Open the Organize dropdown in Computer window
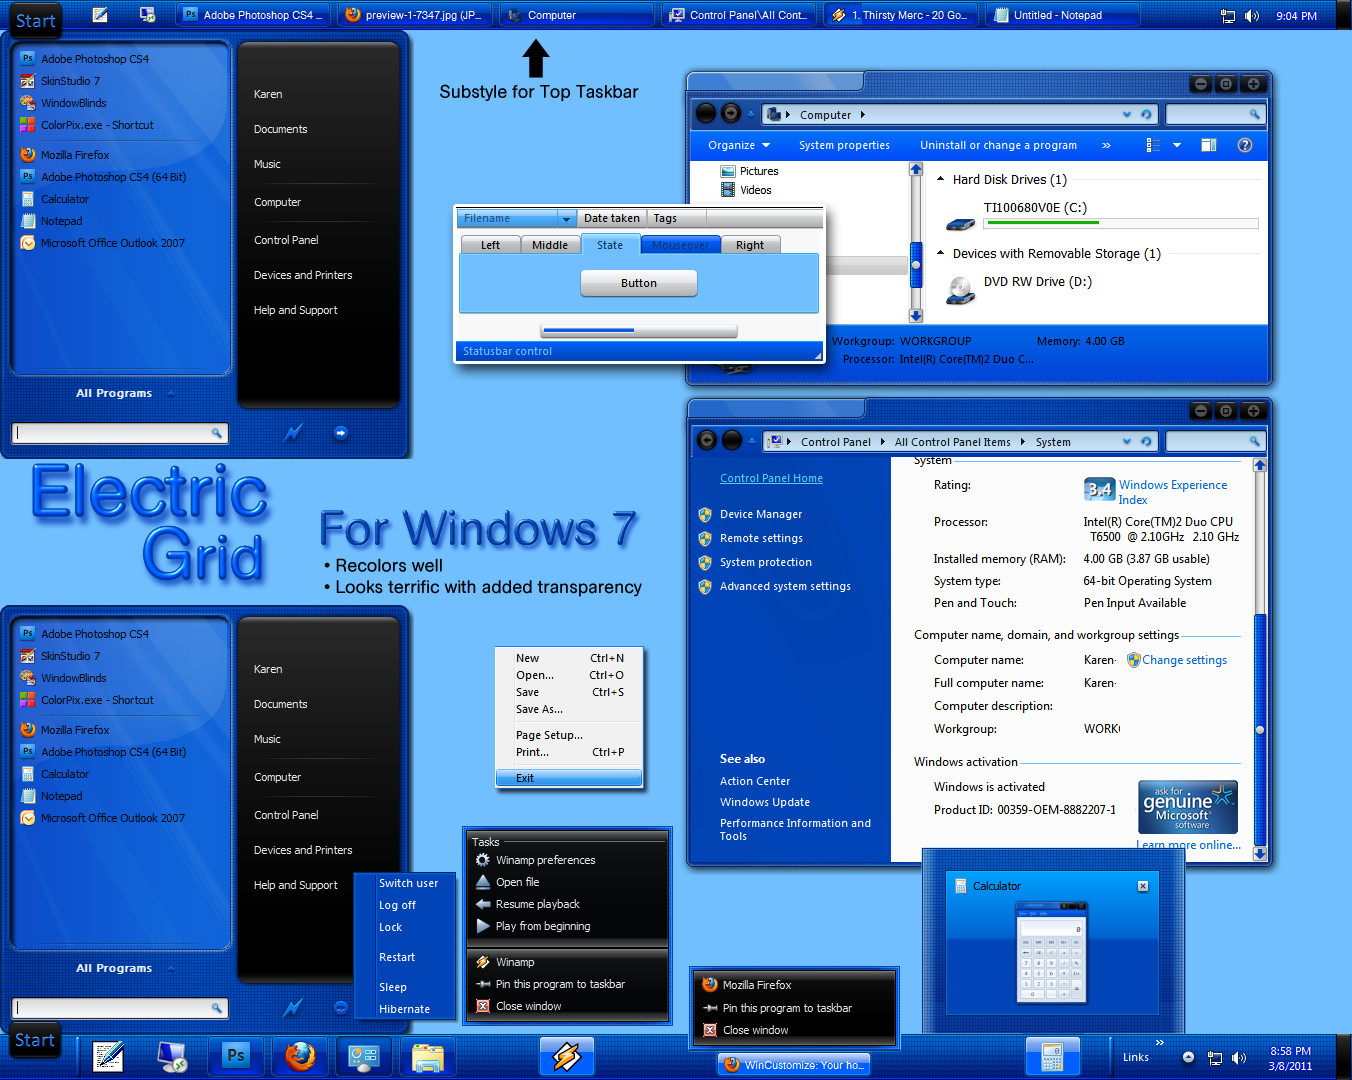1352x1080 pixels. click(x=739, y=145)
